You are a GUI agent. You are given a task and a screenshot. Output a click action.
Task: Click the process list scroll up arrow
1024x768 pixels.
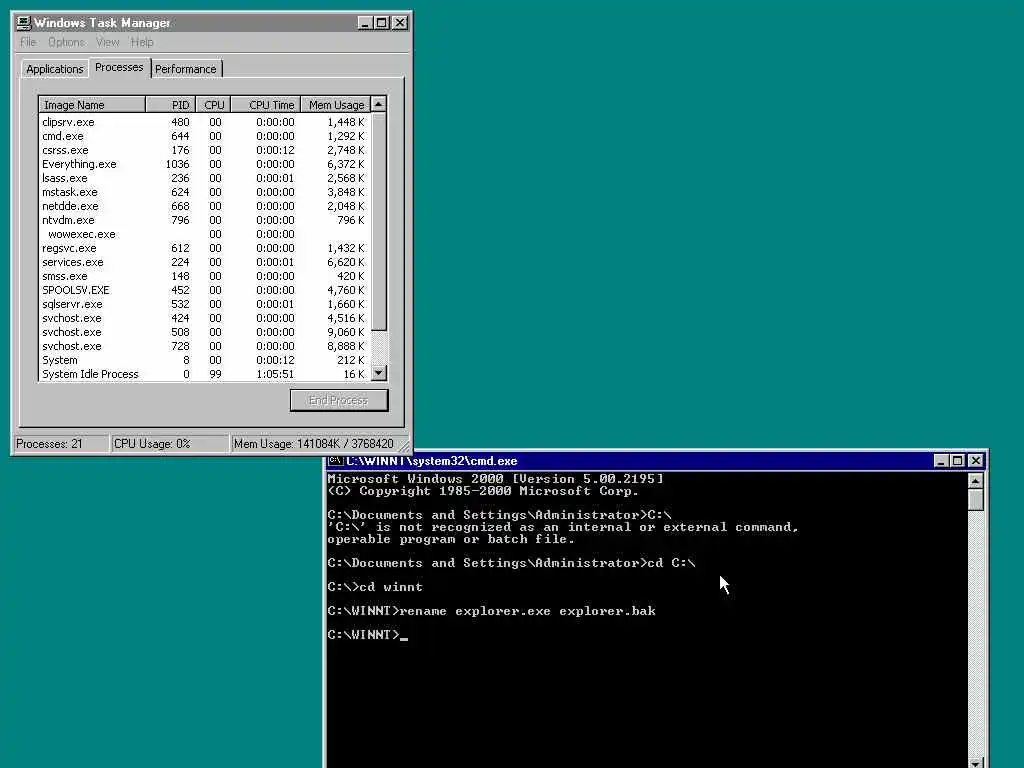[379, 104]
